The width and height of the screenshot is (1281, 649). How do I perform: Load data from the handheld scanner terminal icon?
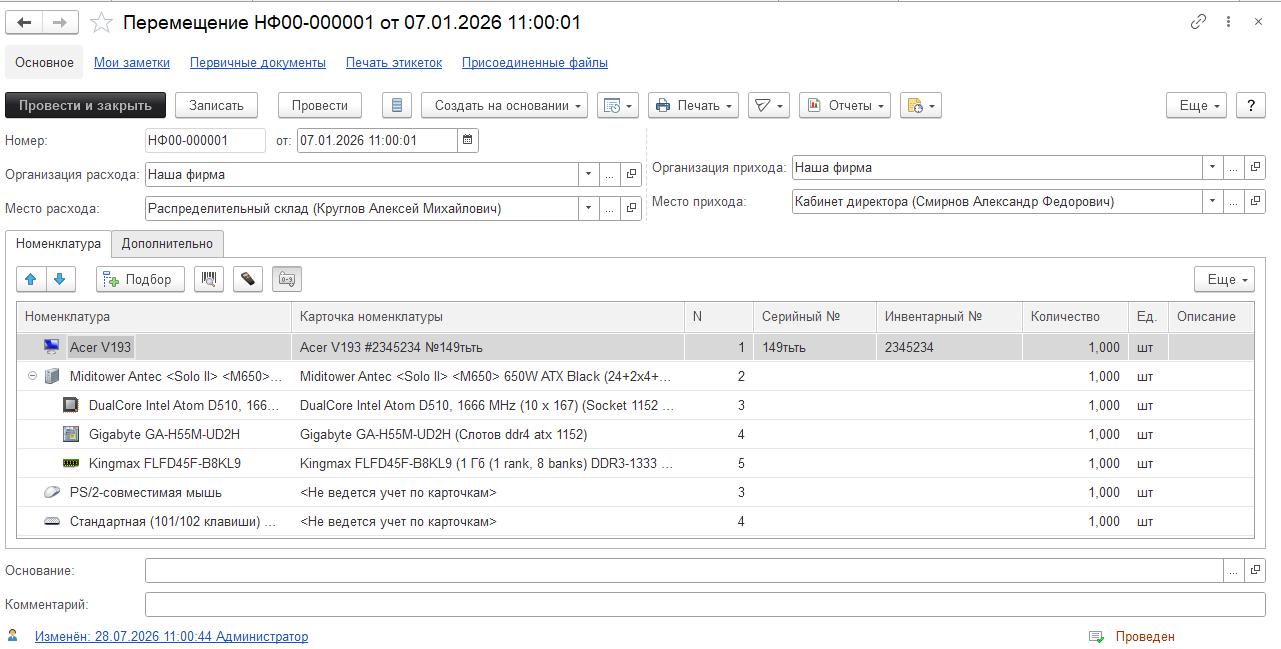(x=248, y=279)
